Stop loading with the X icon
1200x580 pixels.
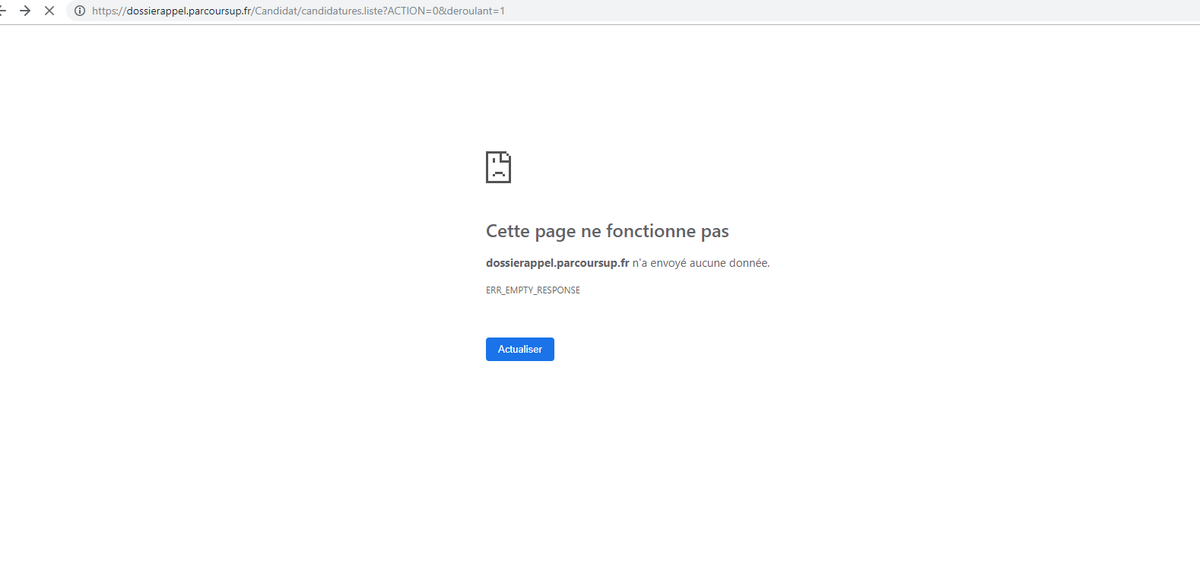pyautogui.click(x=49, y=10)
